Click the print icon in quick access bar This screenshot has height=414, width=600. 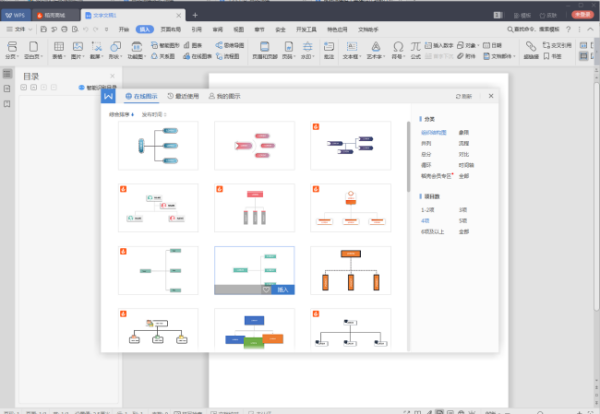coord(64,29)
